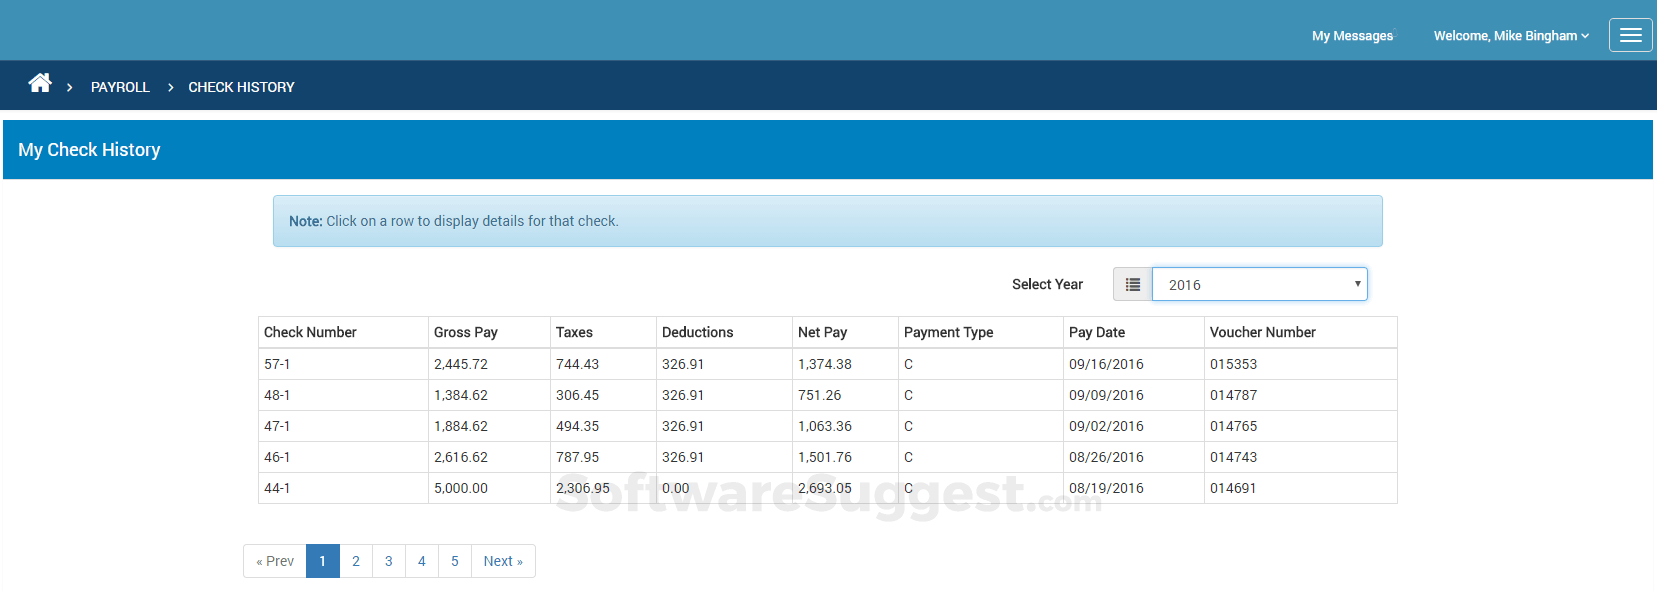1657x591 pixels.
Task: Select the check 47-1 row
Action: [x=277, y=426]
